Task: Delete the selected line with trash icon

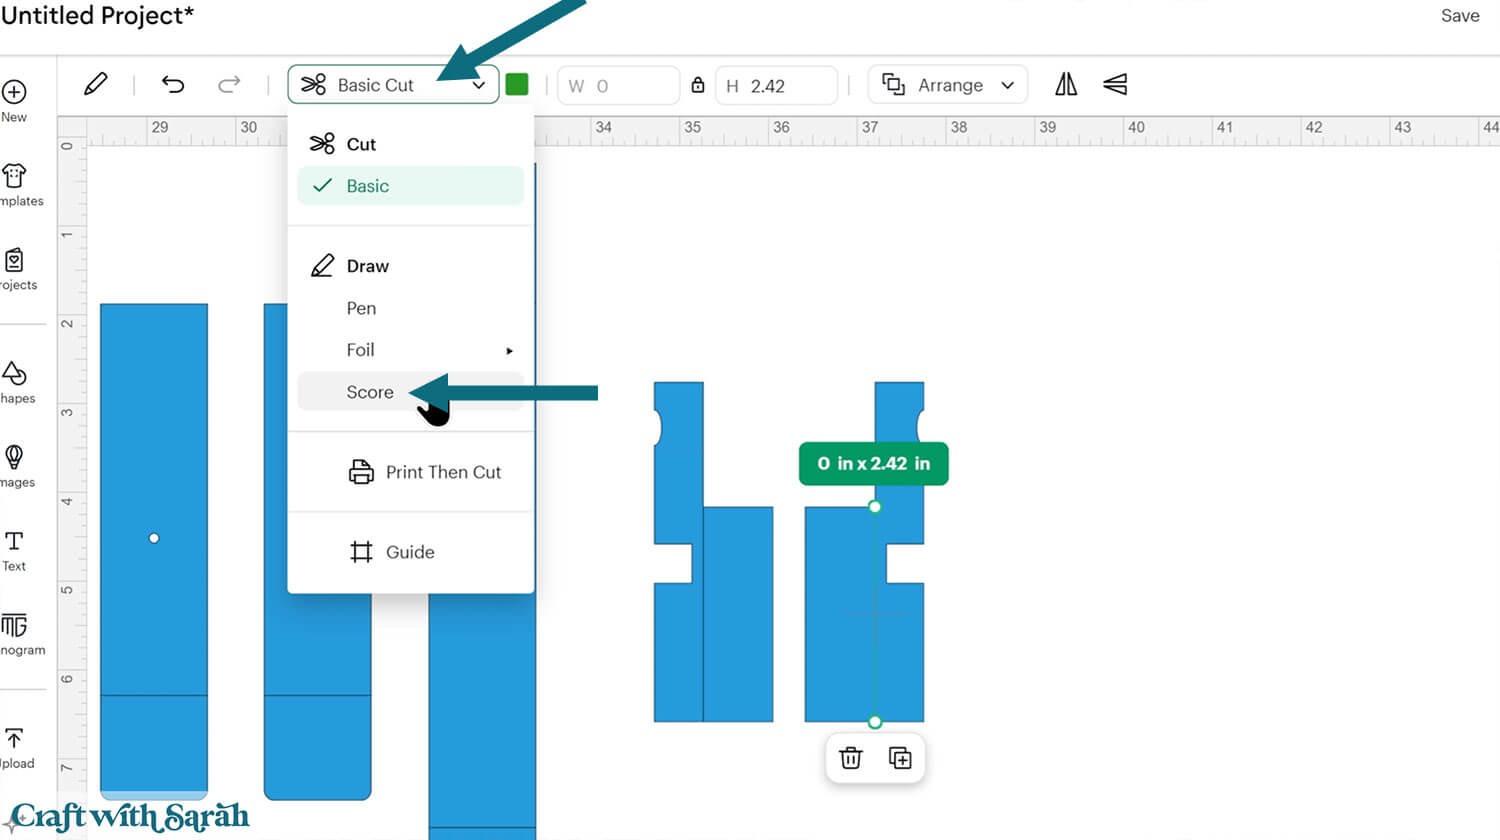Action: pos(851,758)
